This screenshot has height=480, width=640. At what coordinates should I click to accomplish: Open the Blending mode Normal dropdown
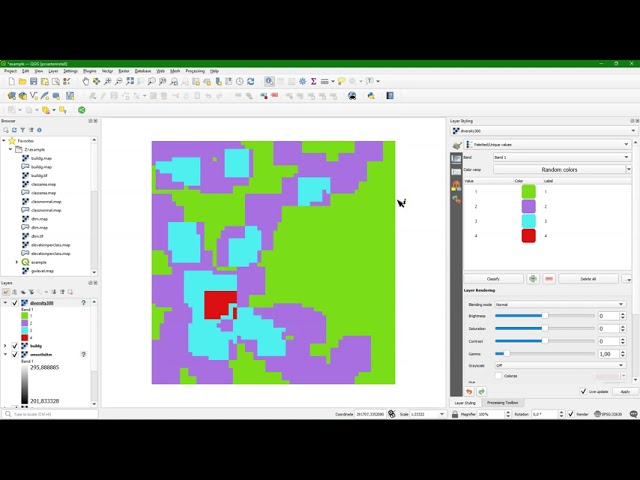(560, 304)
